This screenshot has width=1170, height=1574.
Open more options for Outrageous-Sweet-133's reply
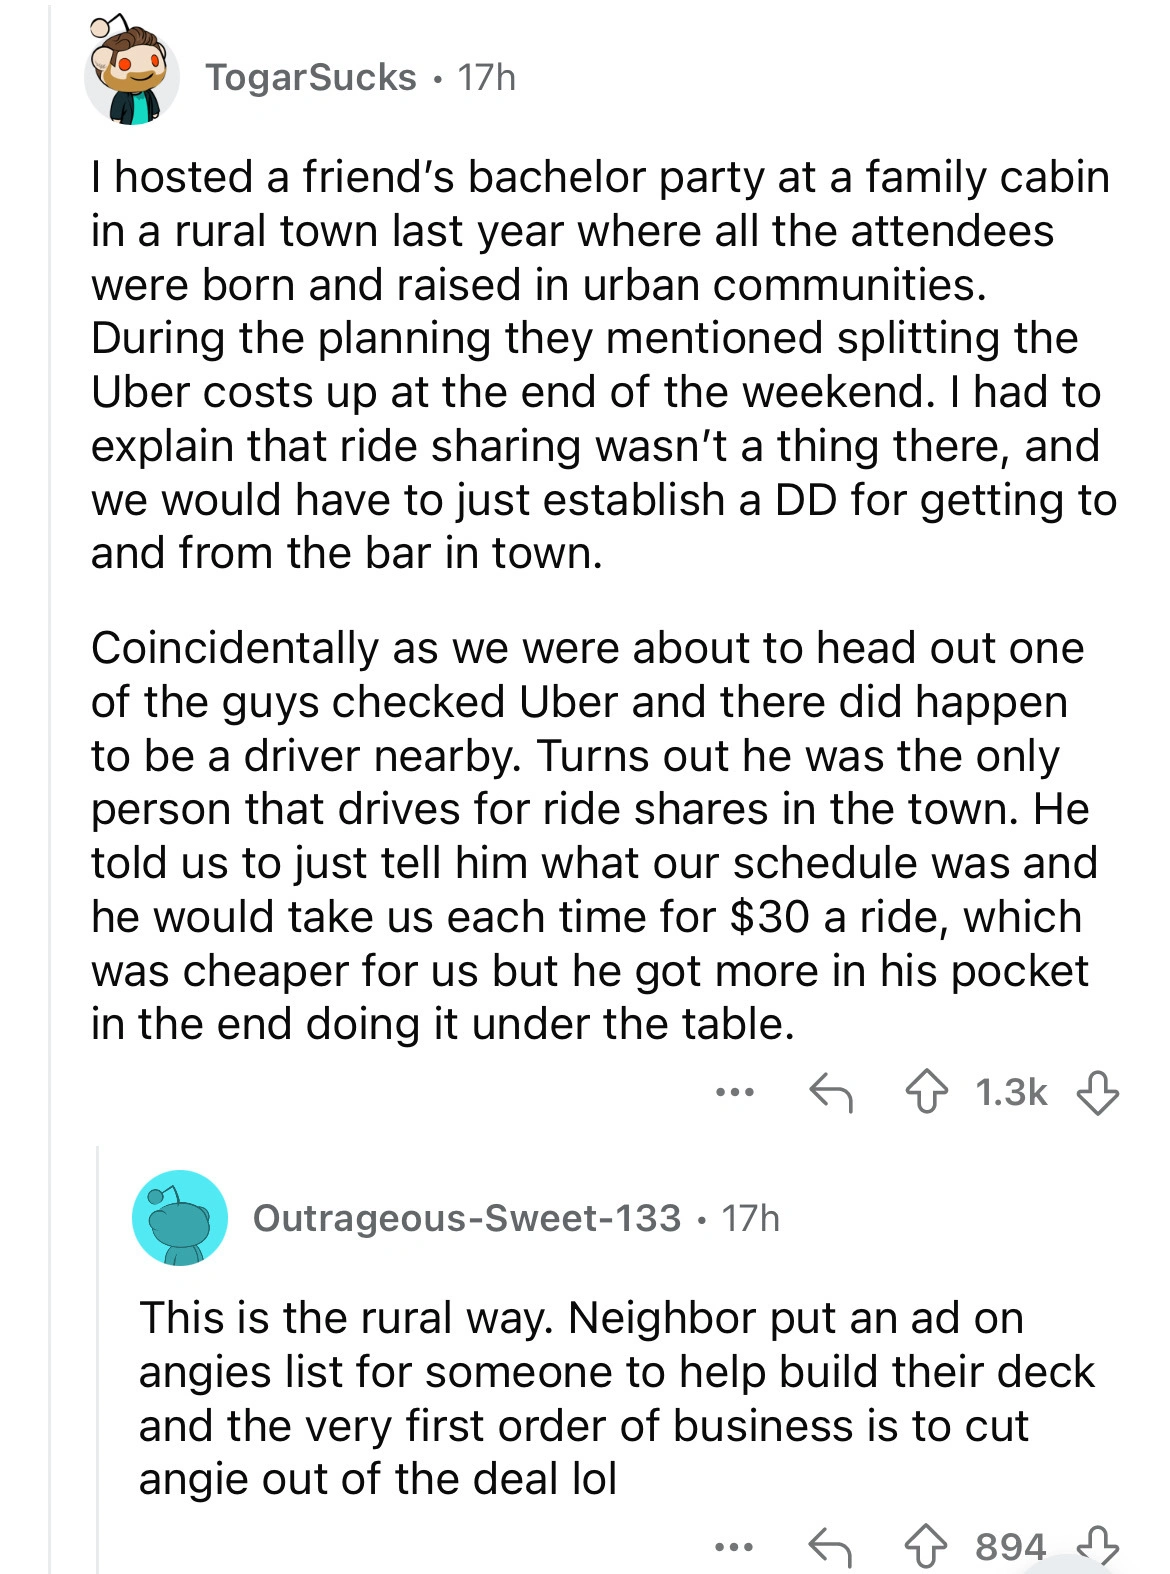734,1547
